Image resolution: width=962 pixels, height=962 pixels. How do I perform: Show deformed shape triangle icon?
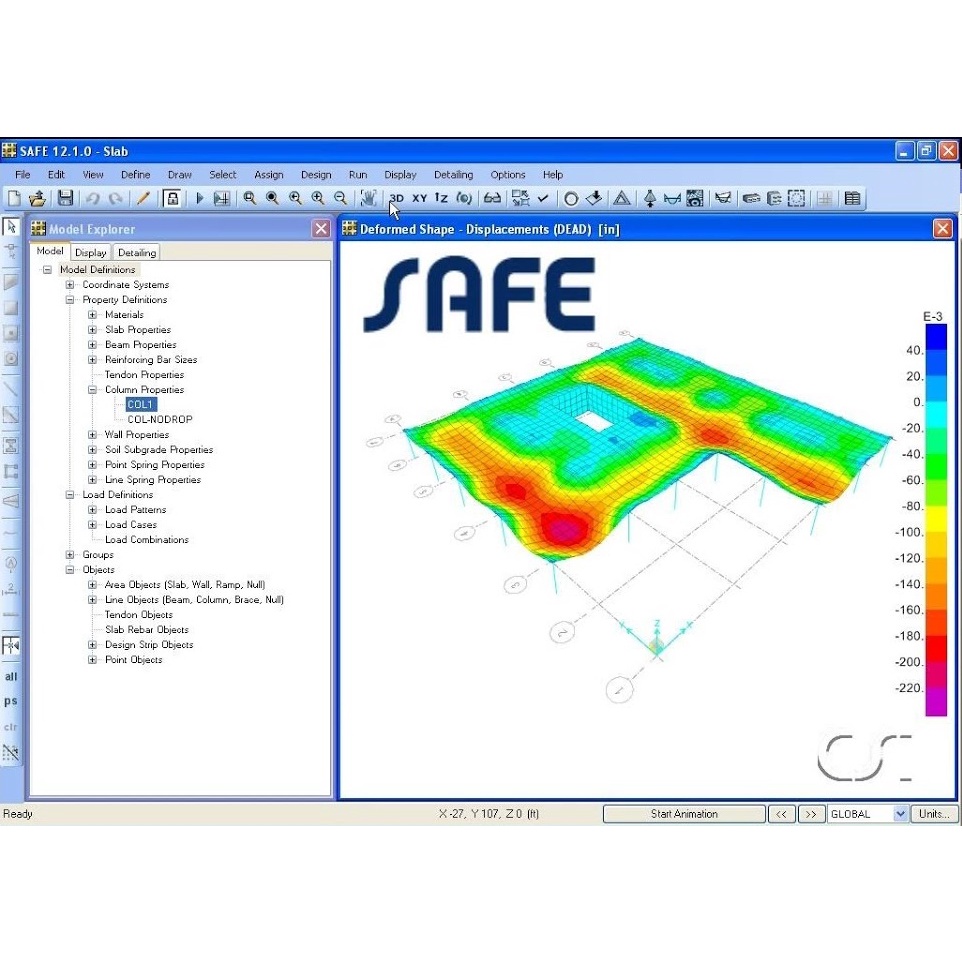pos(621,198)
